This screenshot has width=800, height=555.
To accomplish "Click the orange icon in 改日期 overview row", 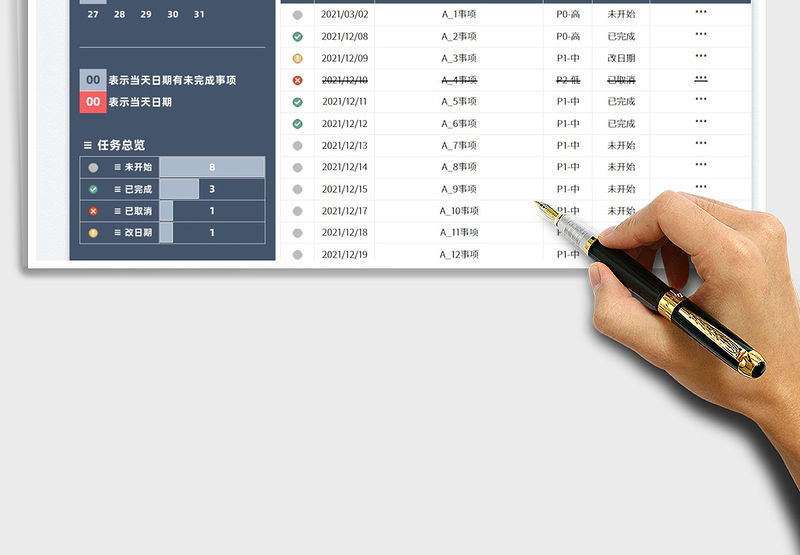I will [93, 233].
